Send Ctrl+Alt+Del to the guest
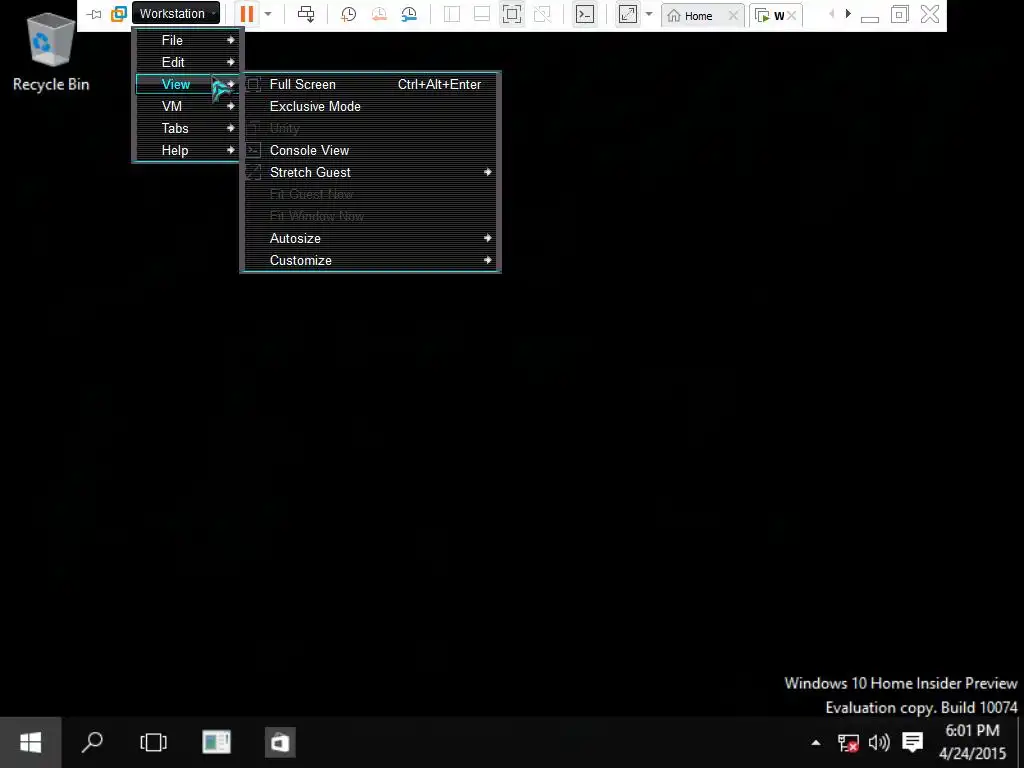The width and height of the screenshot is (1024, 768). click(x=306, y=14)
